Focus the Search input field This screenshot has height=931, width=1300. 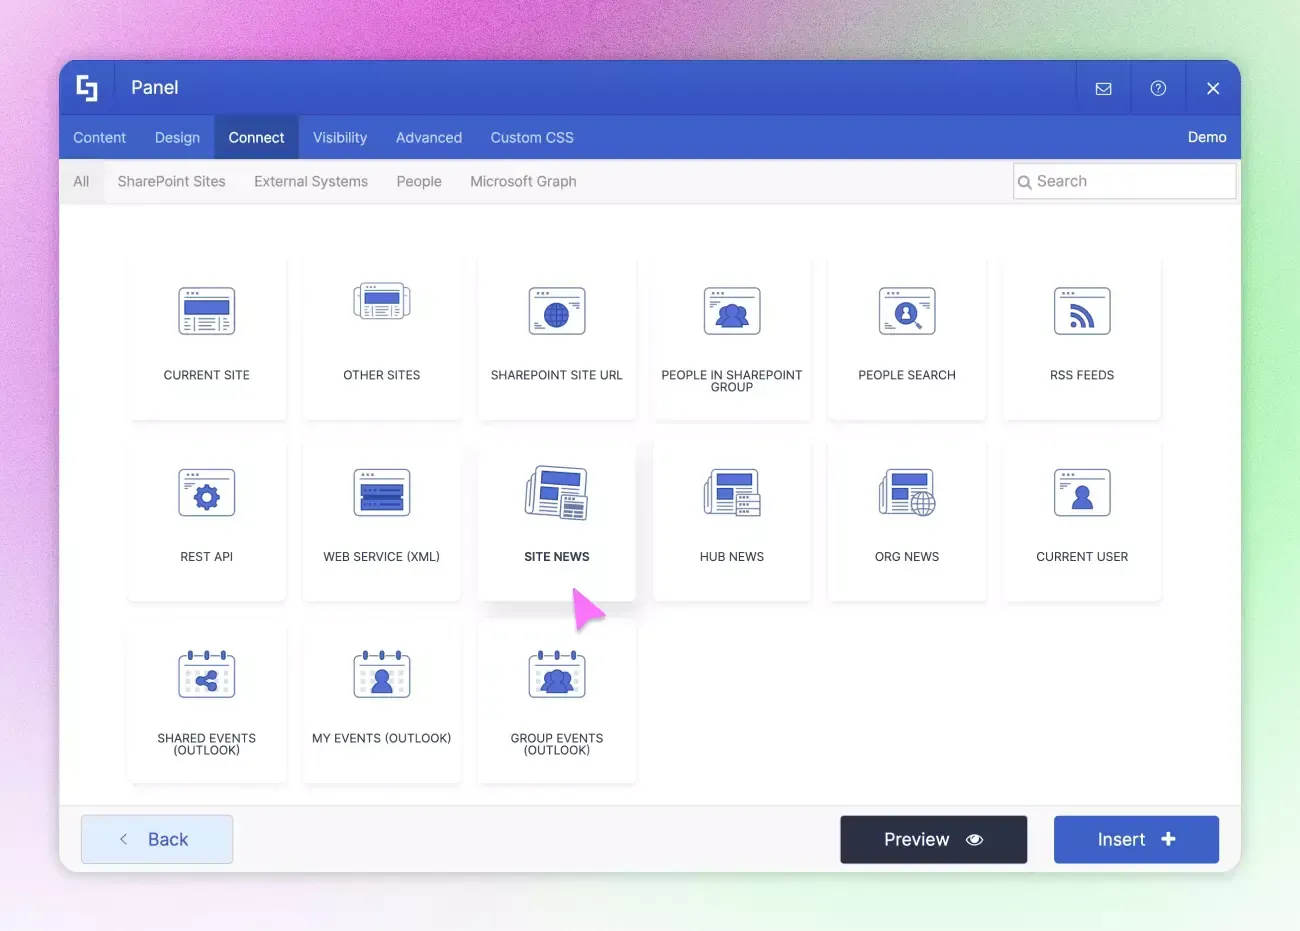tap(1125, 181)
